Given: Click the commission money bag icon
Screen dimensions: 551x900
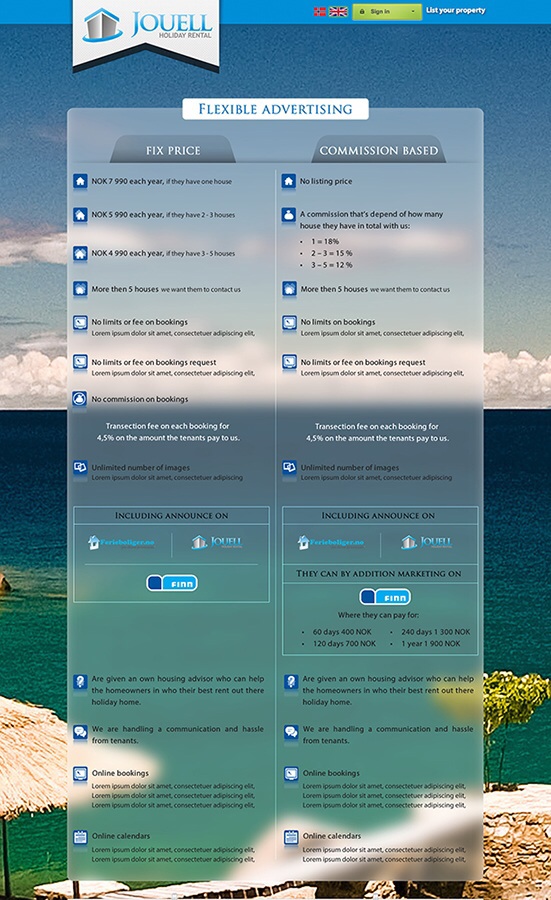Looking at the screenshot, I should click(x=289, y=215).
